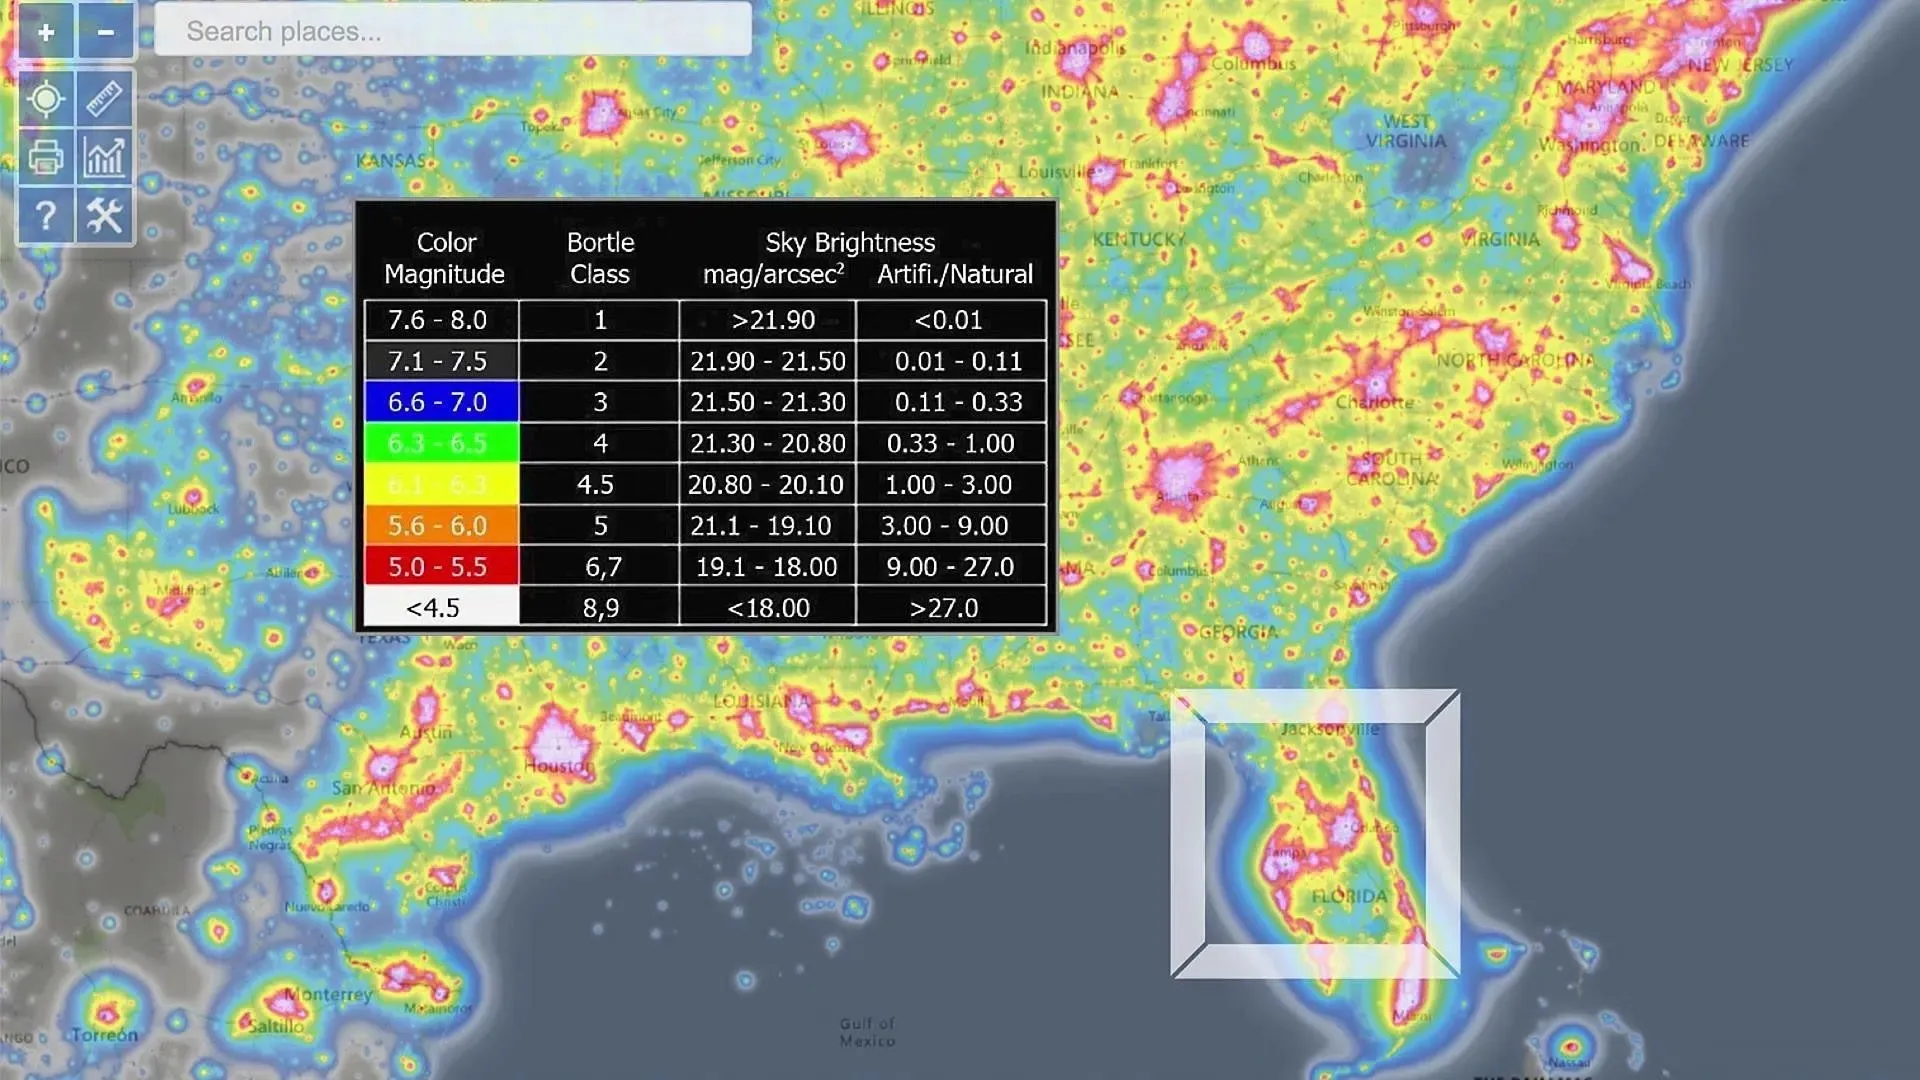Click the Charlotte city label

click(x=1374, y=402)
